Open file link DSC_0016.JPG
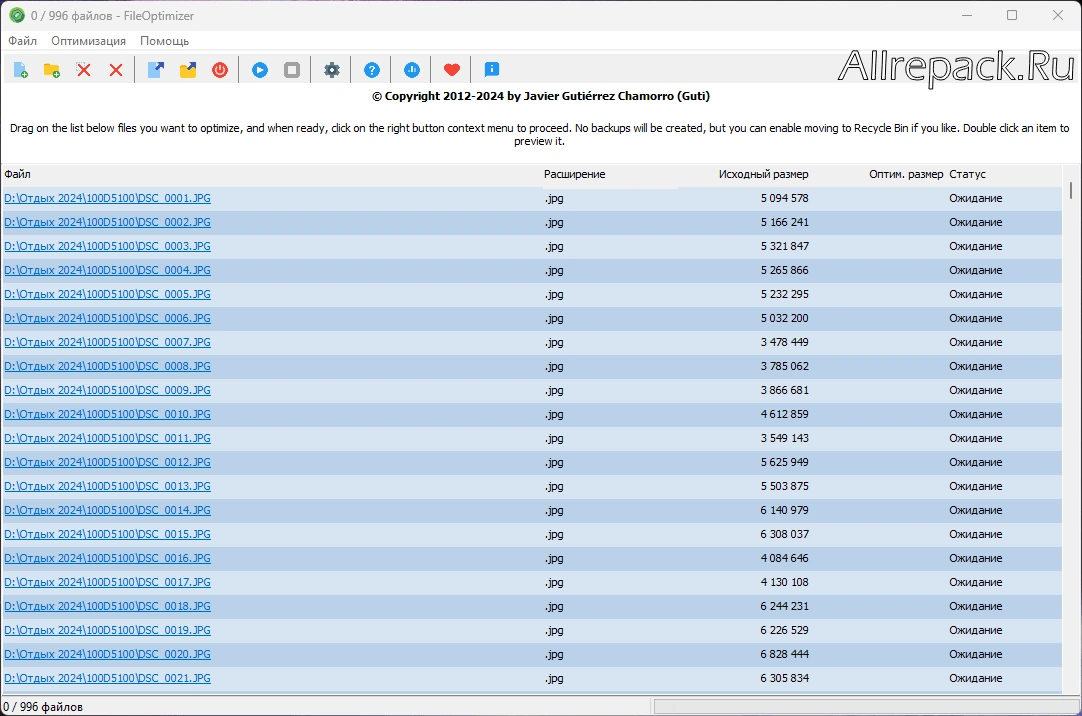This screenshot has width=1082, height=716. click(108, 559)
